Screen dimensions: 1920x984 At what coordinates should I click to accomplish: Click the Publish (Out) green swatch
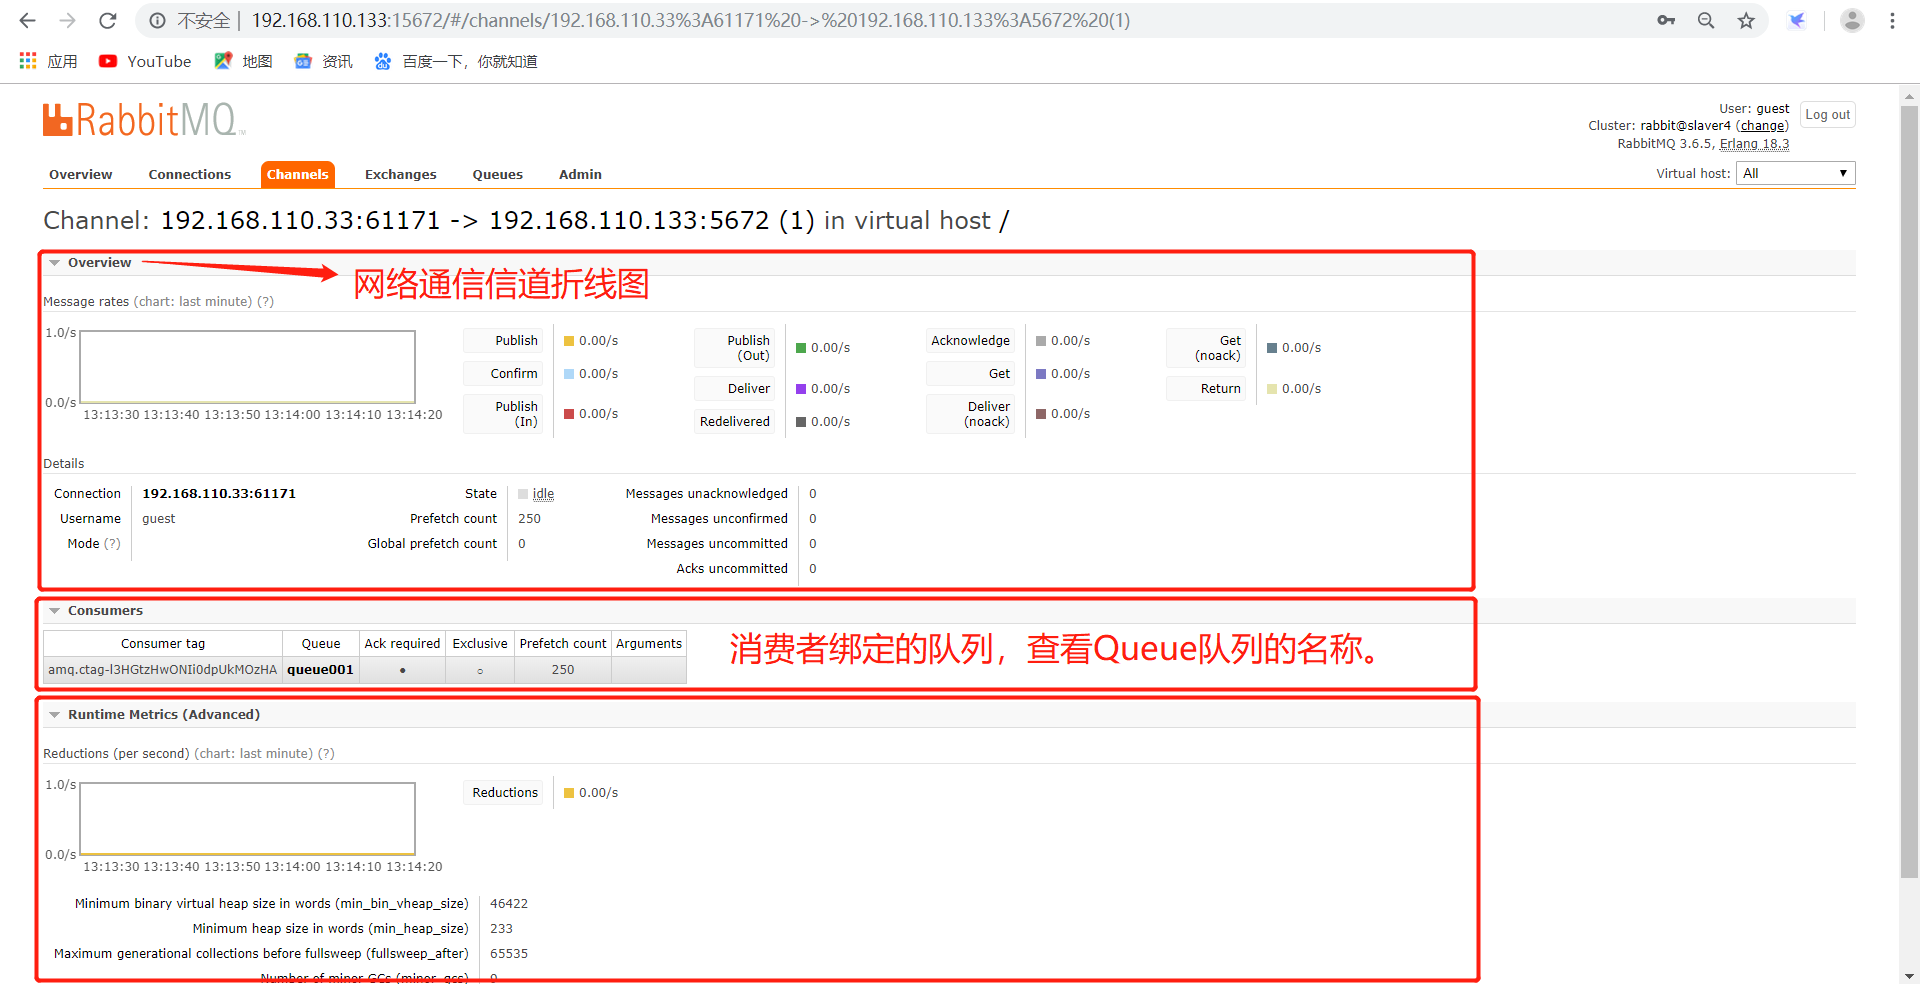(801, 348)
